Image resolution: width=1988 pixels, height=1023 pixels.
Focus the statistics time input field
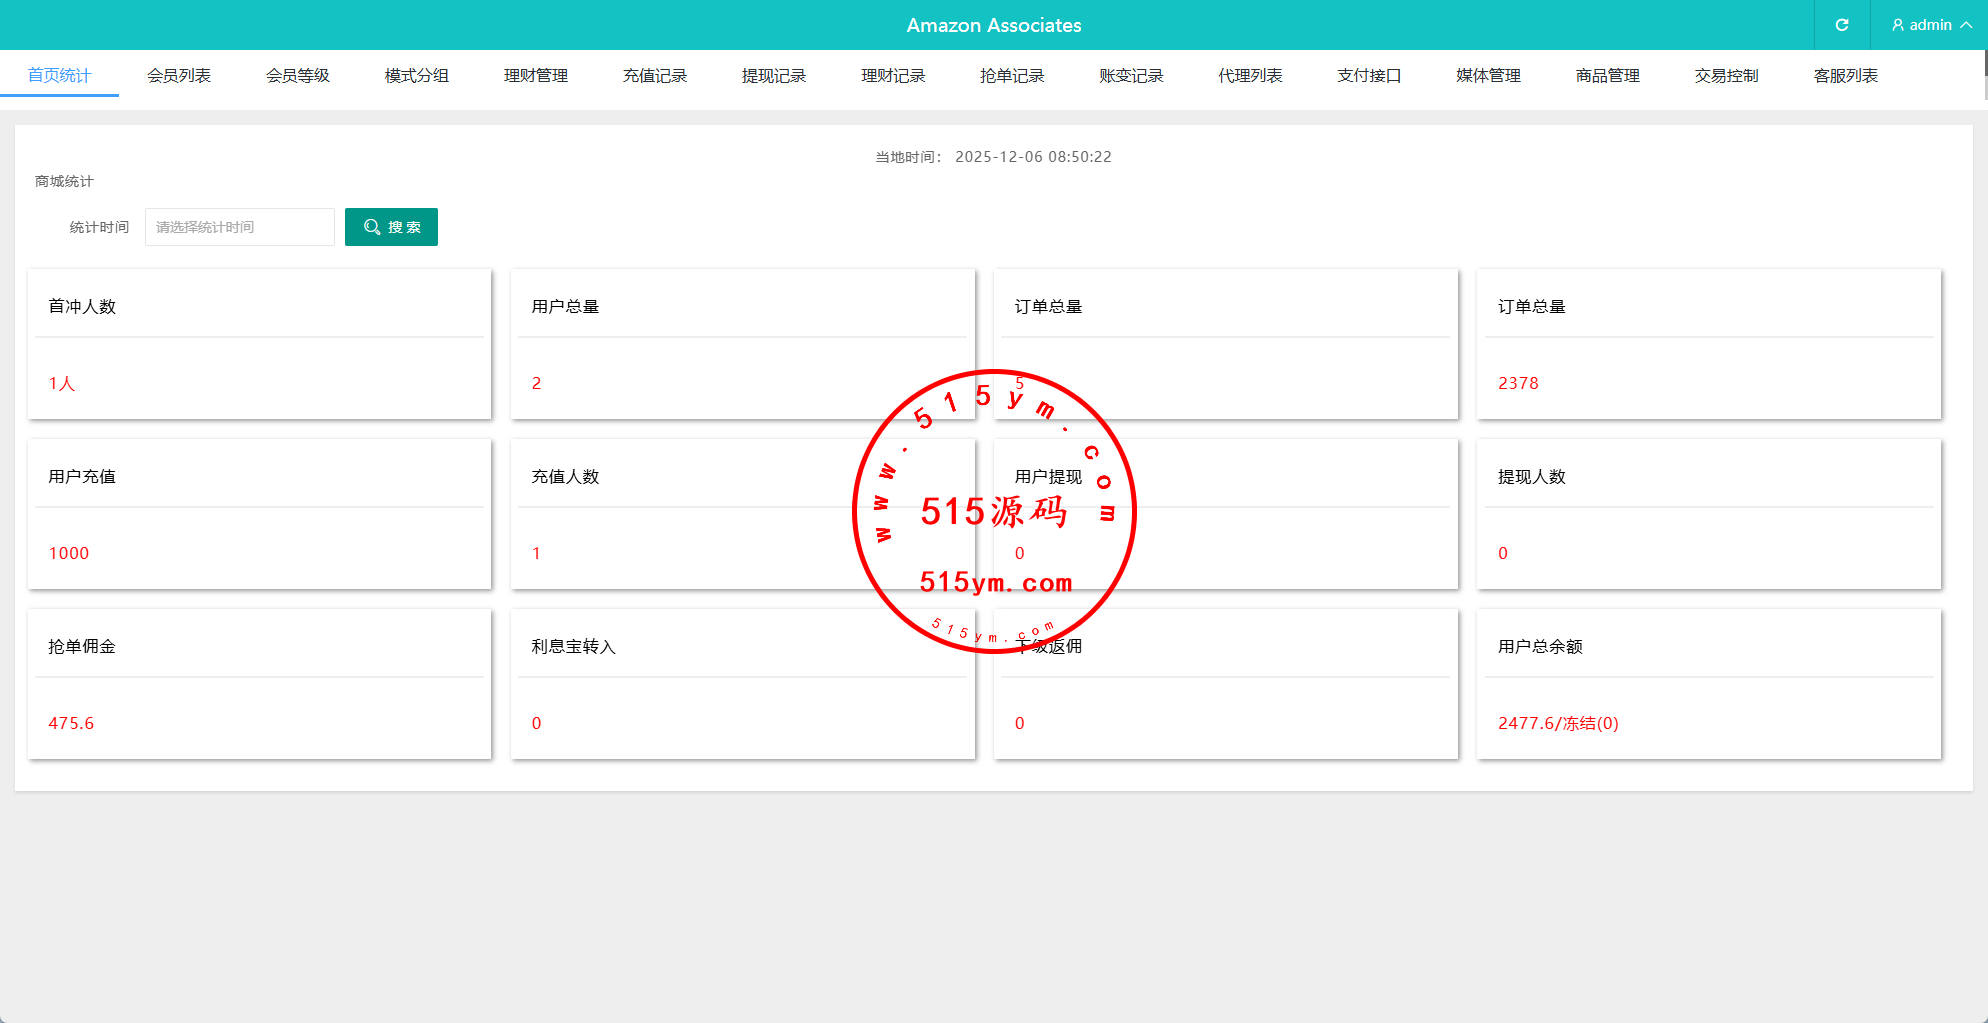coord(240,227)
